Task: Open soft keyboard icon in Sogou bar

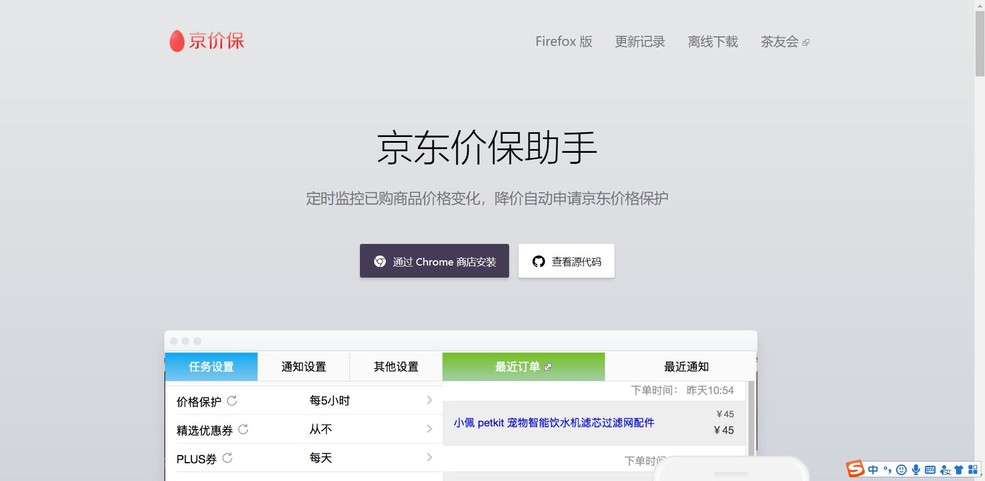Action: [x=930, y=469]
